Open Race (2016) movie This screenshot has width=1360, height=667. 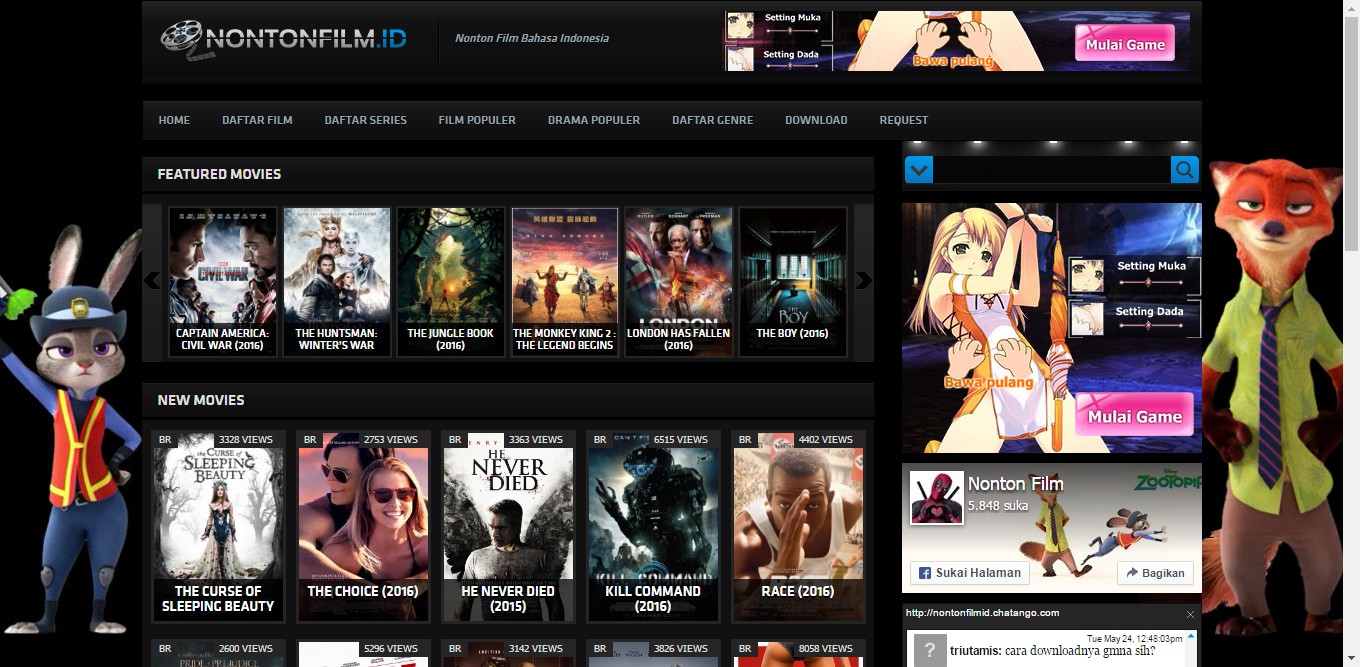[x=798, y=527]
